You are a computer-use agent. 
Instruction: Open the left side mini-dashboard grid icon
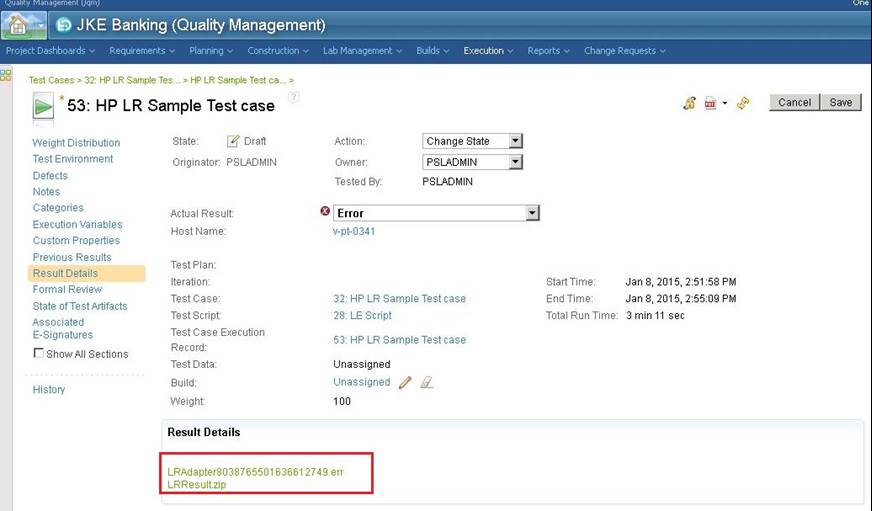pos(6,75)
